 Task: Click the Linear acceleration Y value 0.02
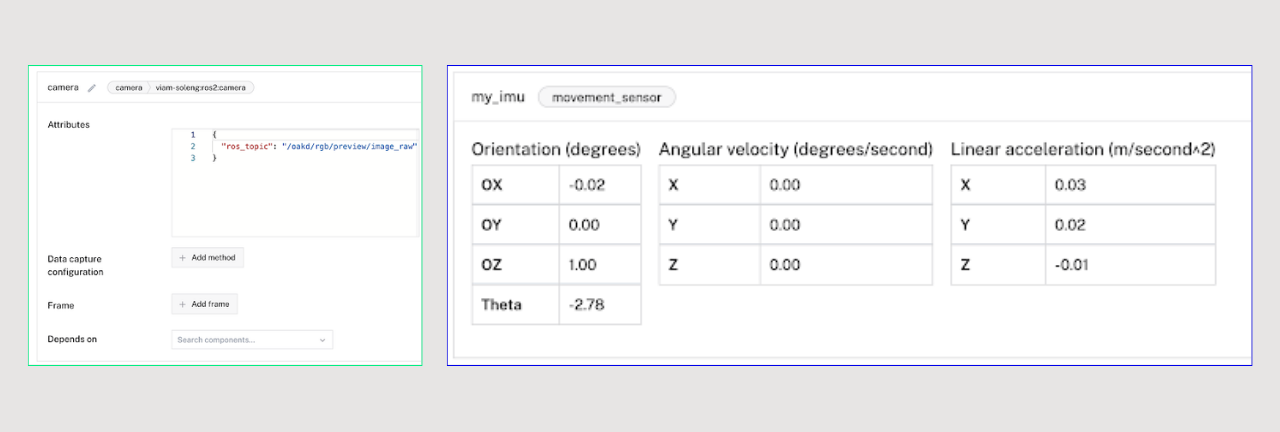pos(1130,225)
